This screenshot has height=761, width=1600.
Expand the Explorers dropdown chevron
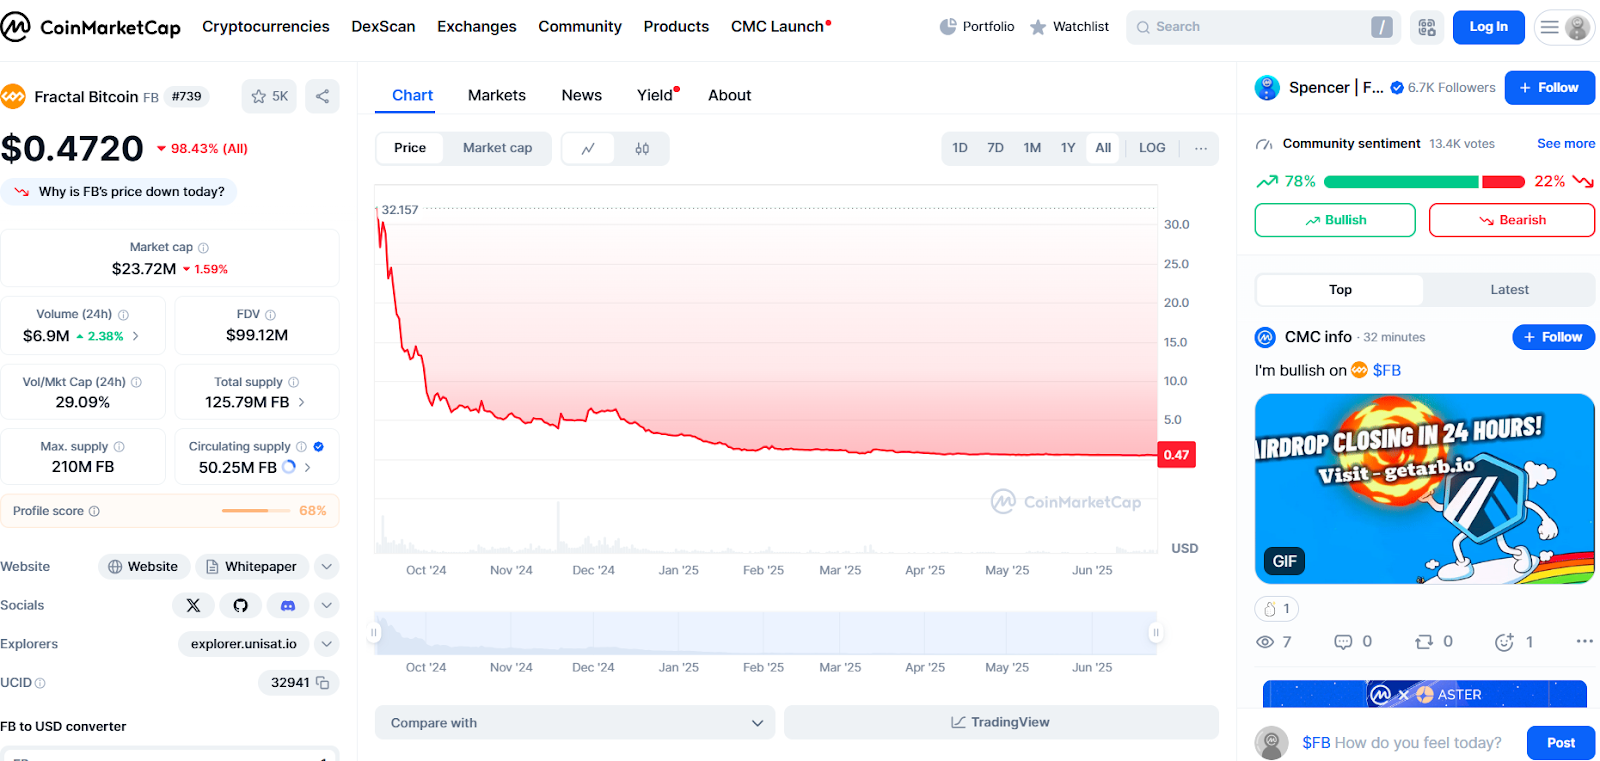point(326,644)
